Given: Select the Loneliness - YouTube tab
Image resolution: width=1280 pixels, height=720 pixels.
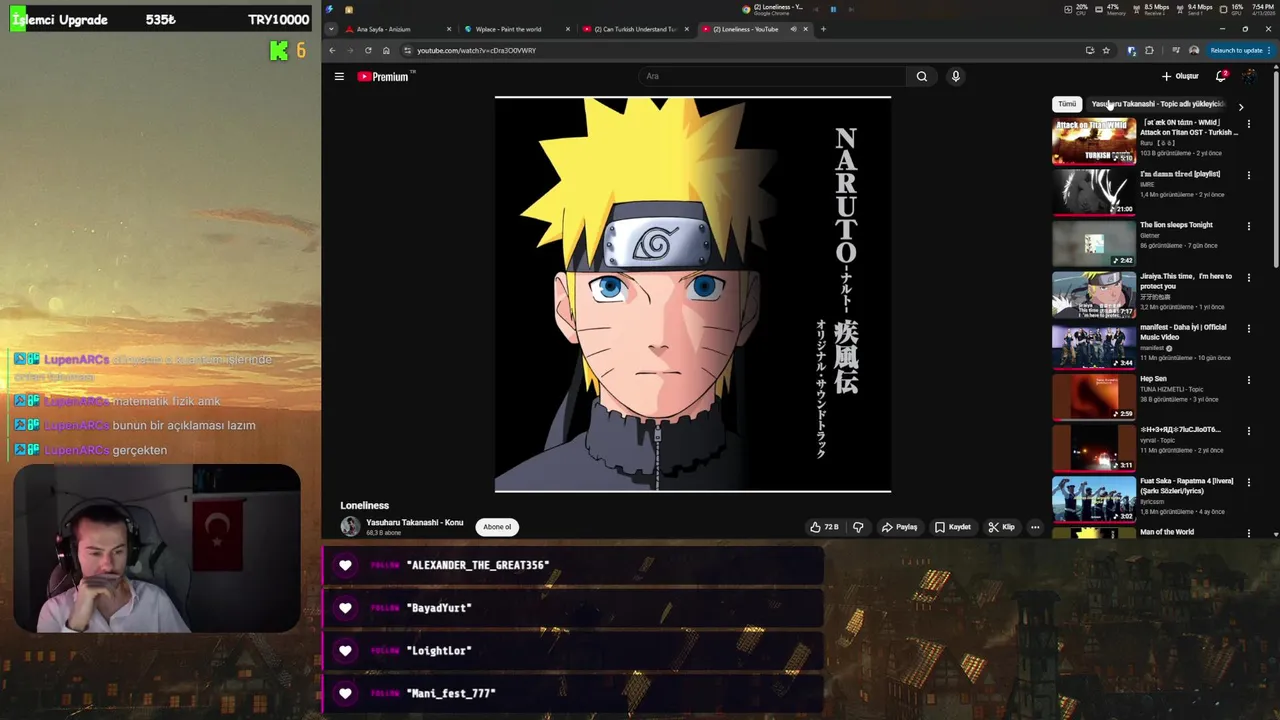Looking at the screenshot, I should point(755,29).
